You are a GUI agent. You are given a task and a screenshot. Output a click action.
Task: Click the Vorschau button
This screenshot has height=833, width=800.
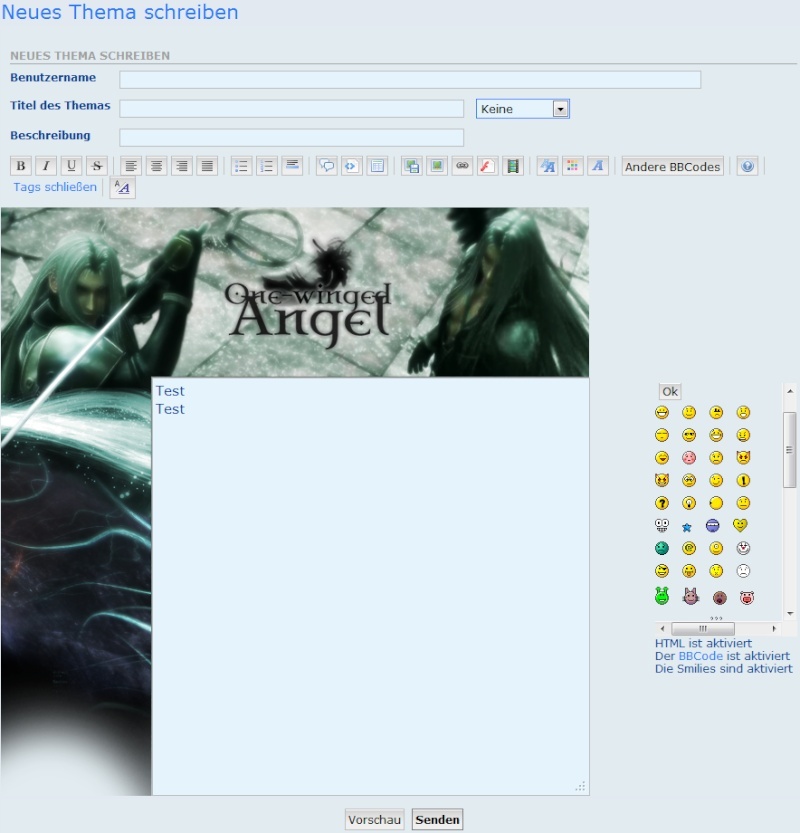coord(375,819)
